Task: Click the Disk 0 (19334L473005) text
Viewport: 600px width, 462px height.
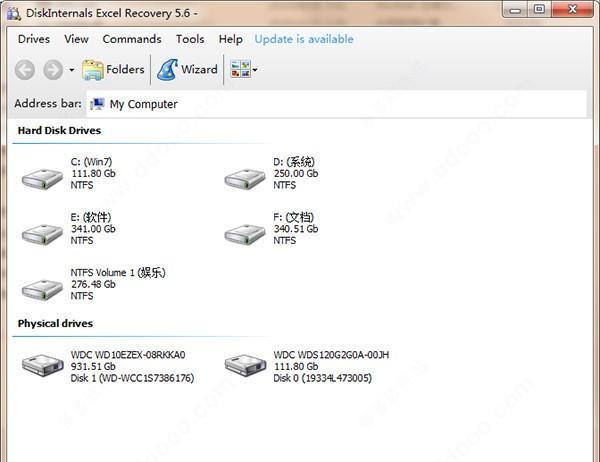Action: [x=323, y=378]
